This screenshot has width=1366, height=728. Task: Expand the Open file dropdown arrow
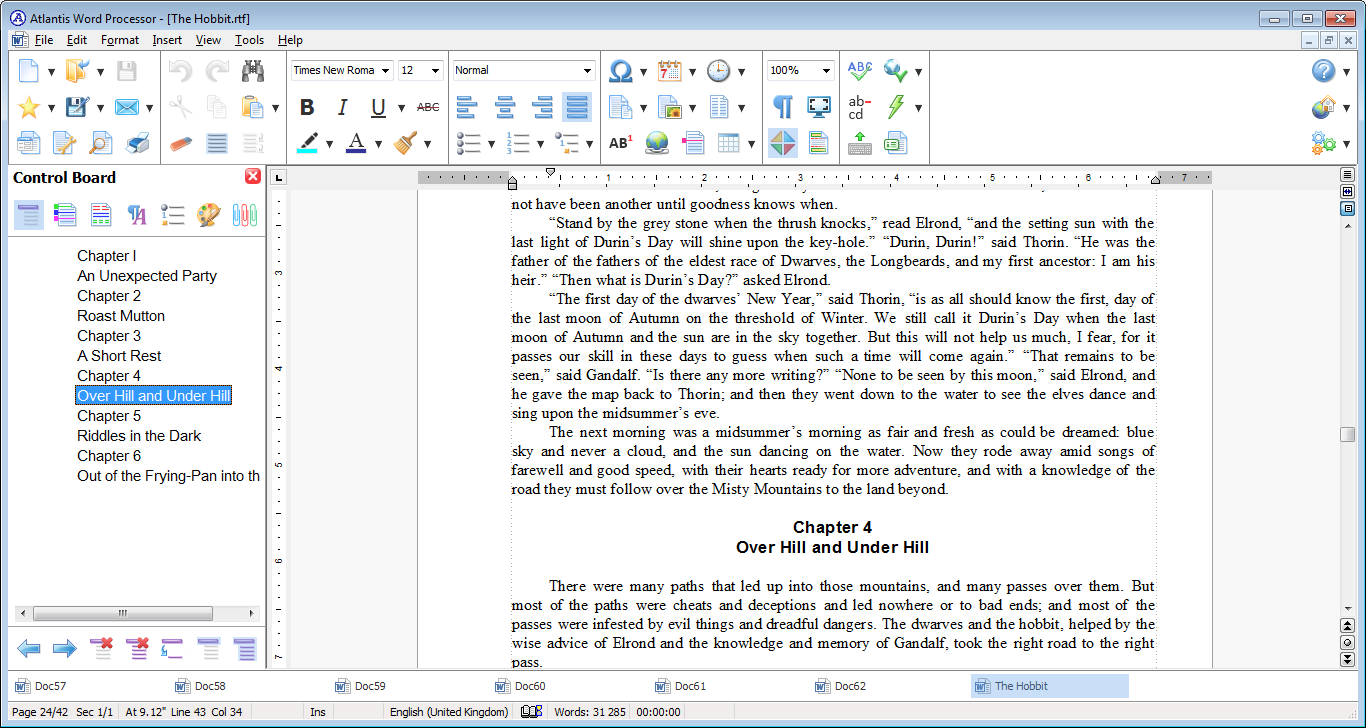[x=100, y=72]
